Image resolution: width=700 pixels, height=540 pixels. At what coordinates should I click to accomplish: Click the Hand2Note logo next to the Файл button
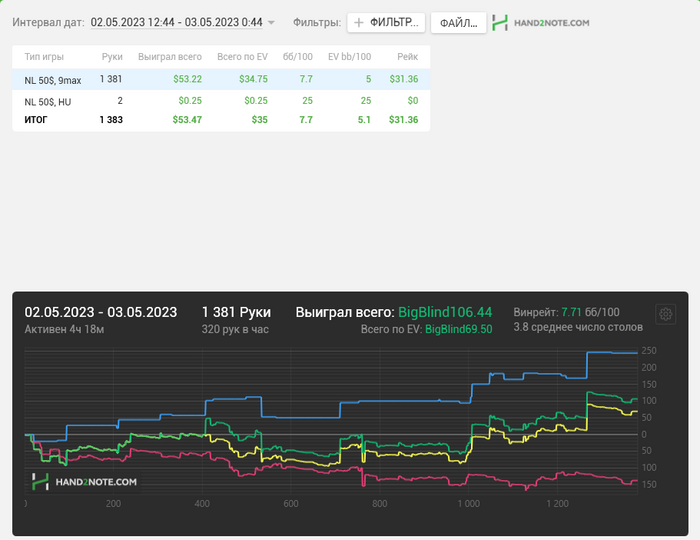541,23
